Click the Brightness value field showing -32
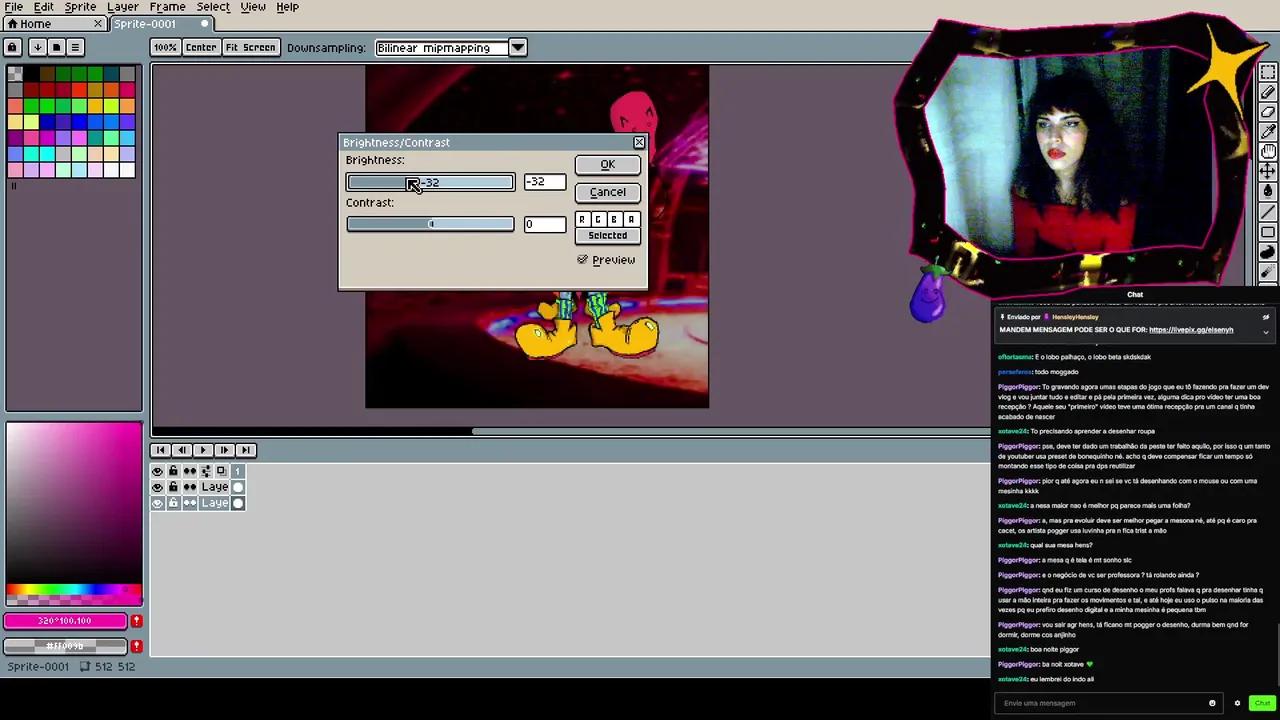Image resolution: width=1280 pixels, height=720 pixels. click(544, 182)
